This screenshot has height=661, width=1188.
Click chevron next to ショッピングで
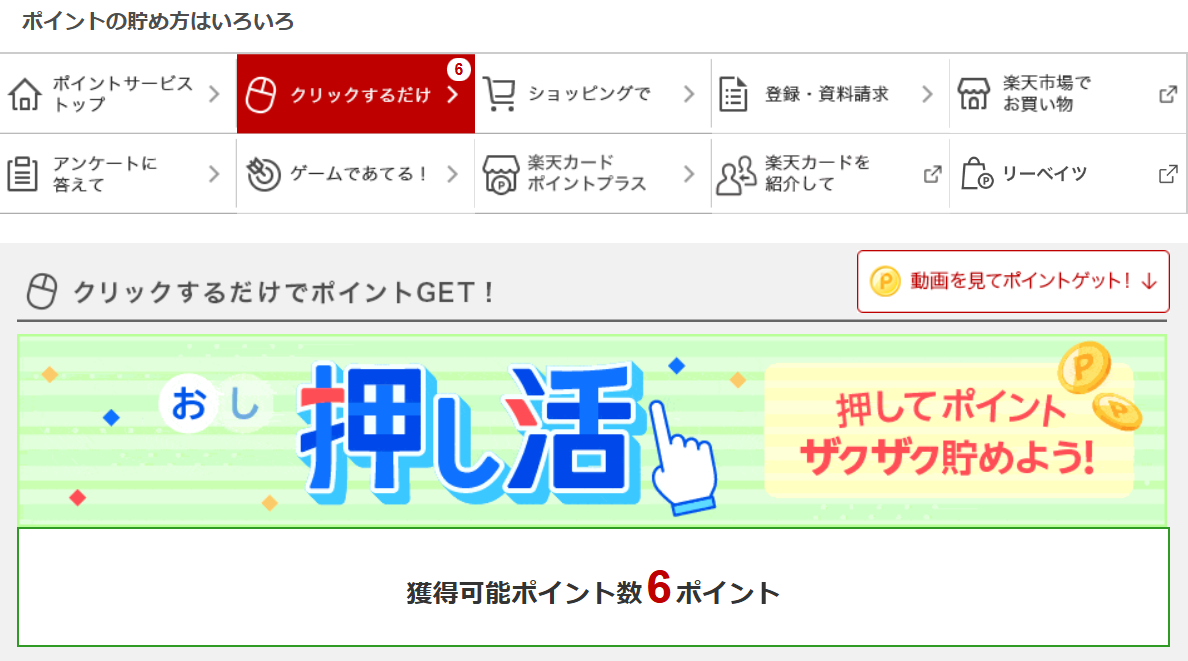pyautogui.click(x=689, y=94)
